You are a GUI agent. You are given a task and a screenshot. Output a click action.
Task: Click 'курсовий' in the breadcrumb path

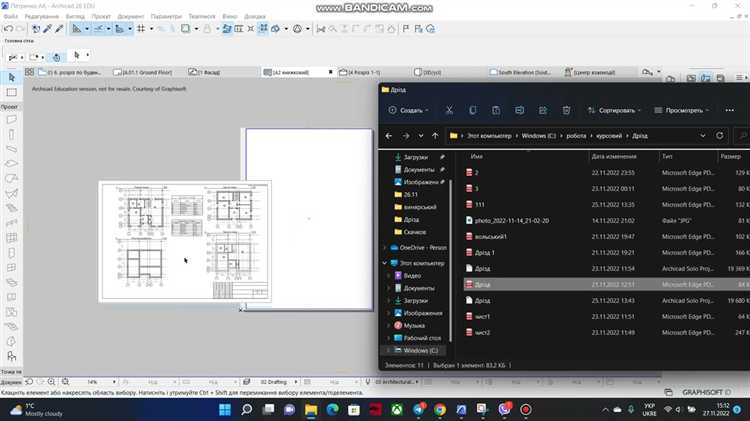pyautogui.click(x=609, y=136)
